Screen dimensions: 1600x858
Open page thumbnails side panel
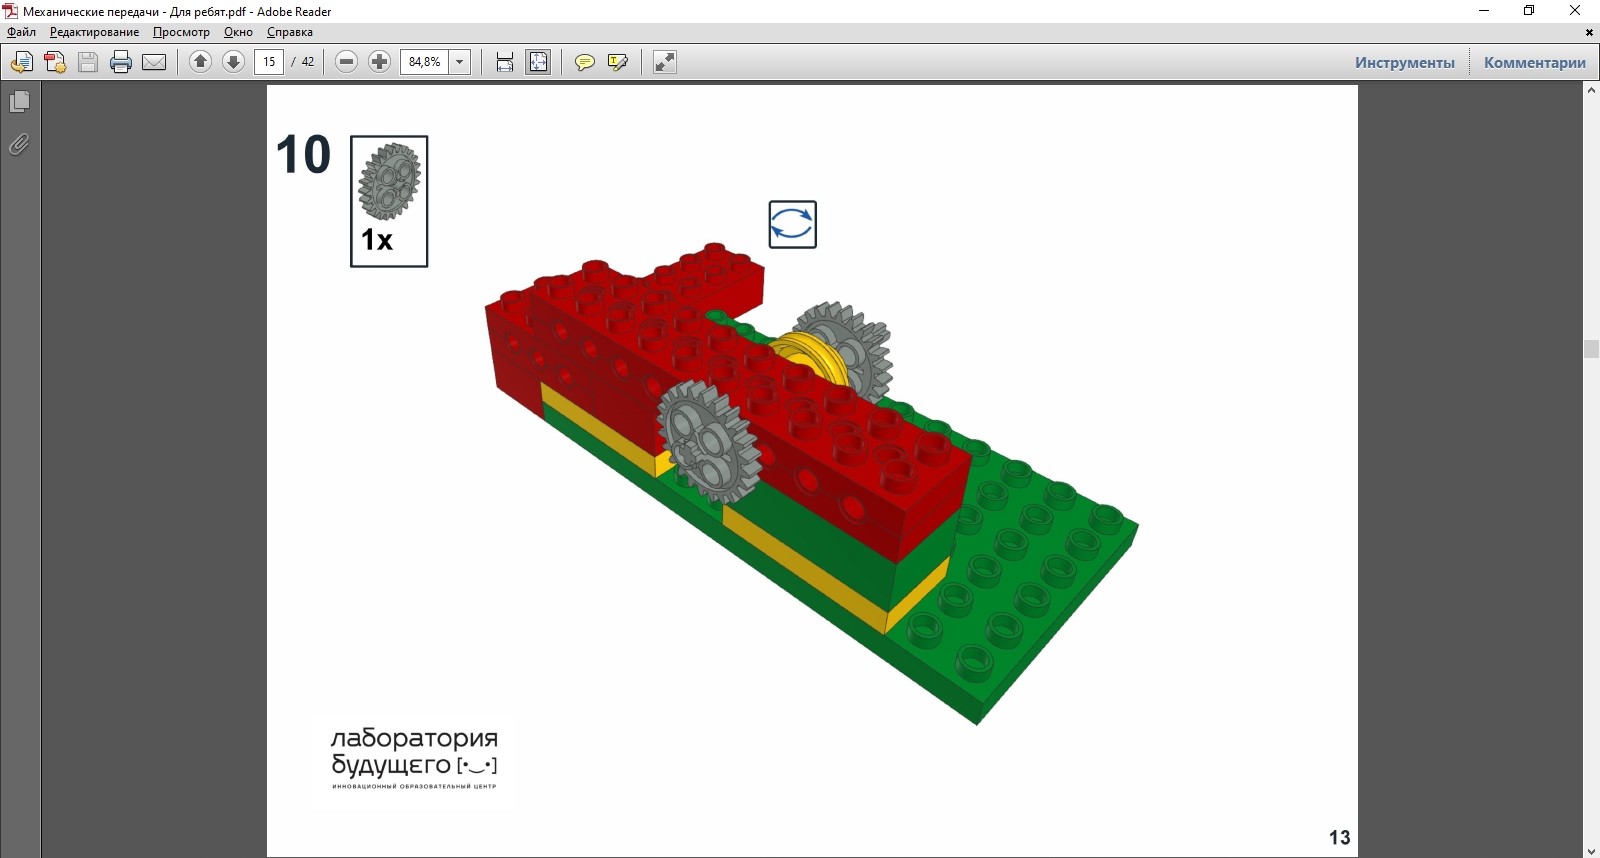(x=19, y=102)
